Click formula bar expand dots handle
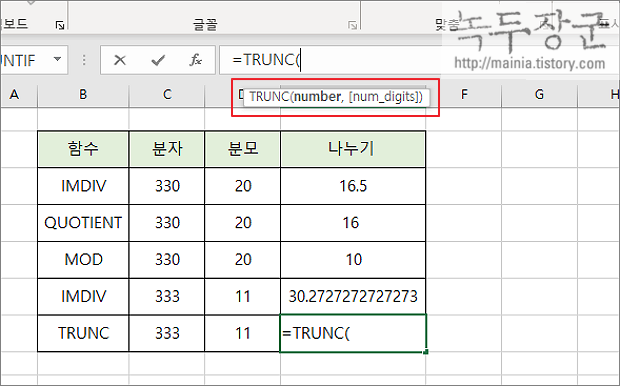Screen dimensions: 620x386 84,60
